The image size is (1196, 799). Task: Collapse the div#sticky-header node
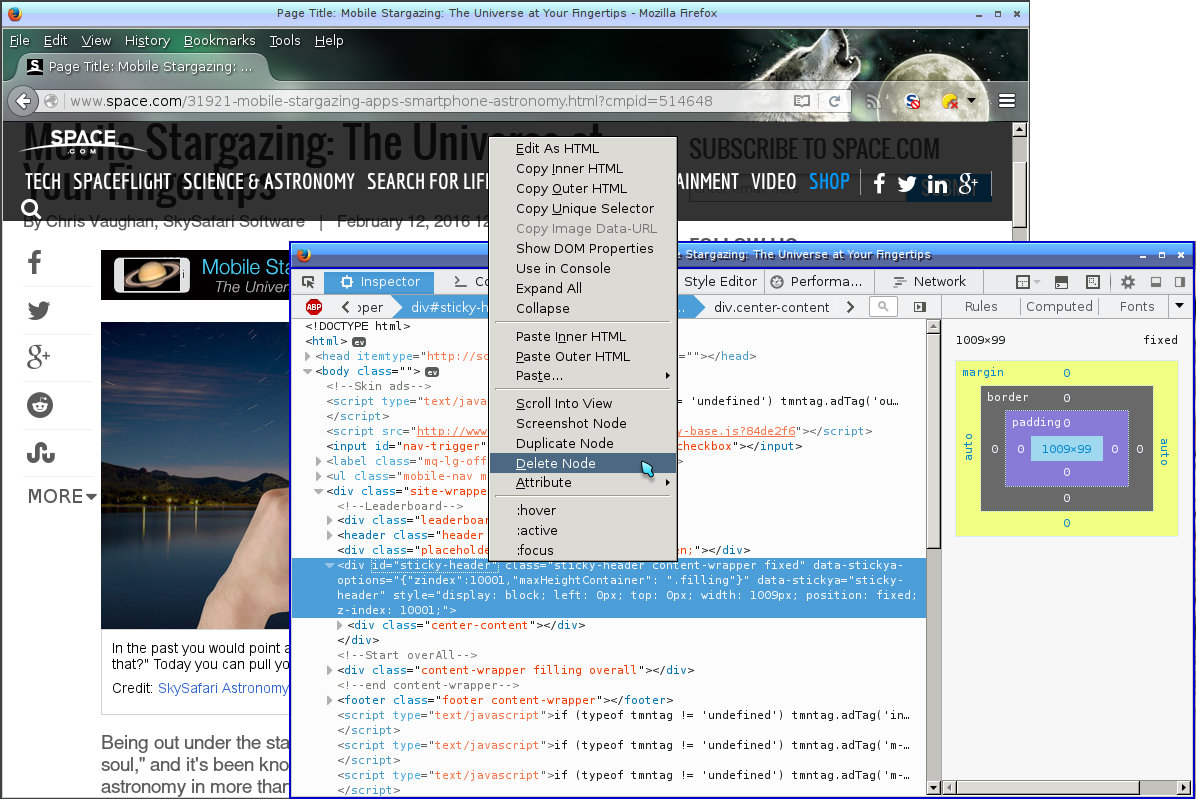click(330, 566)
